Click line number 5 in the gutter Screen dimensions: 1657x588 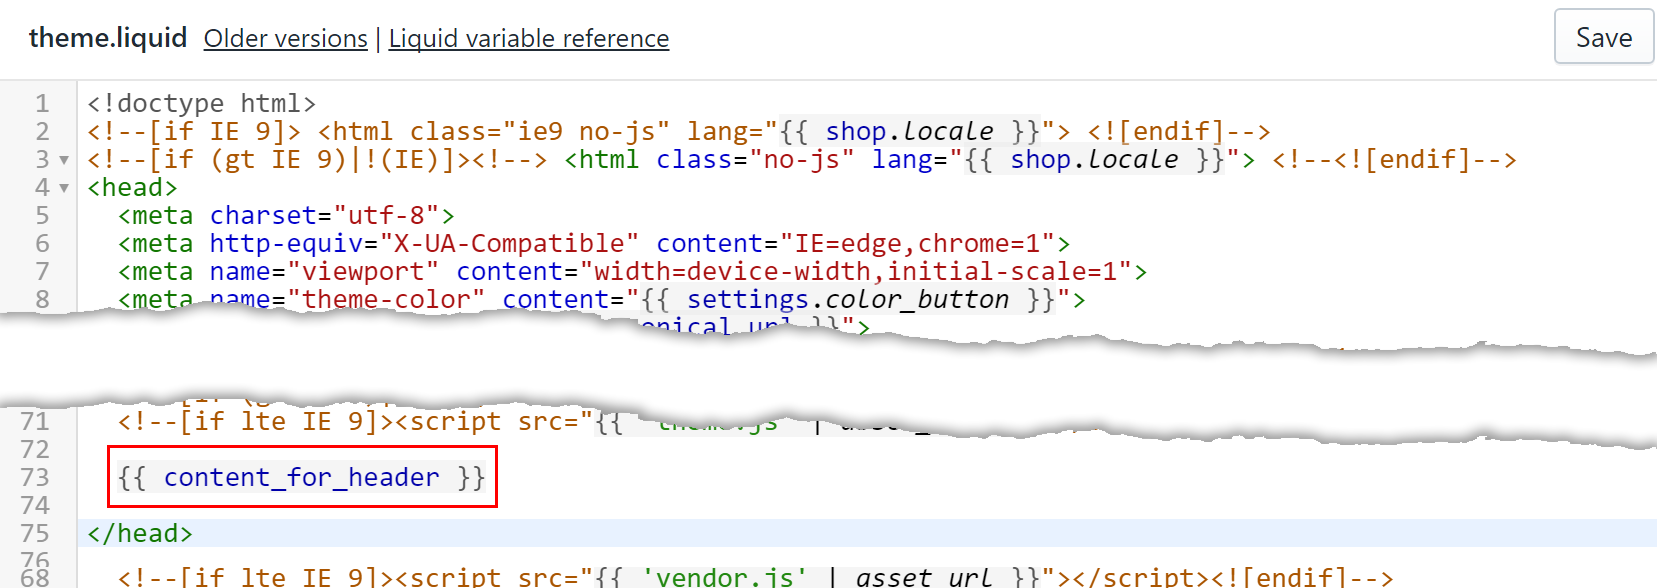click(42, 216)
